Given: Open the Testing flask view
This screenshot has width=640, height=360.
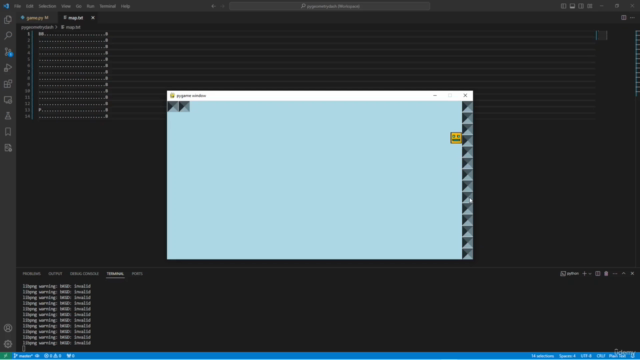Looking at the screenshot, I should [8, 116].
